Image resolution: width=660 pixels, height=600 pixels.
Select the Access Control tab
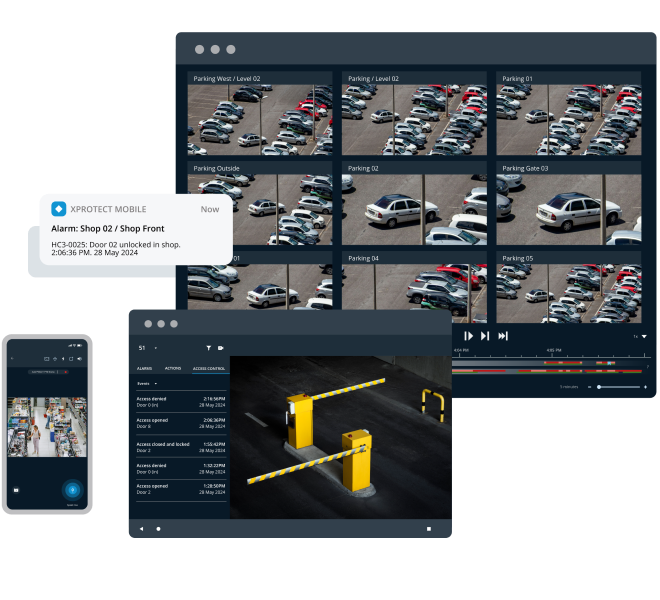(x=209, y=368)
